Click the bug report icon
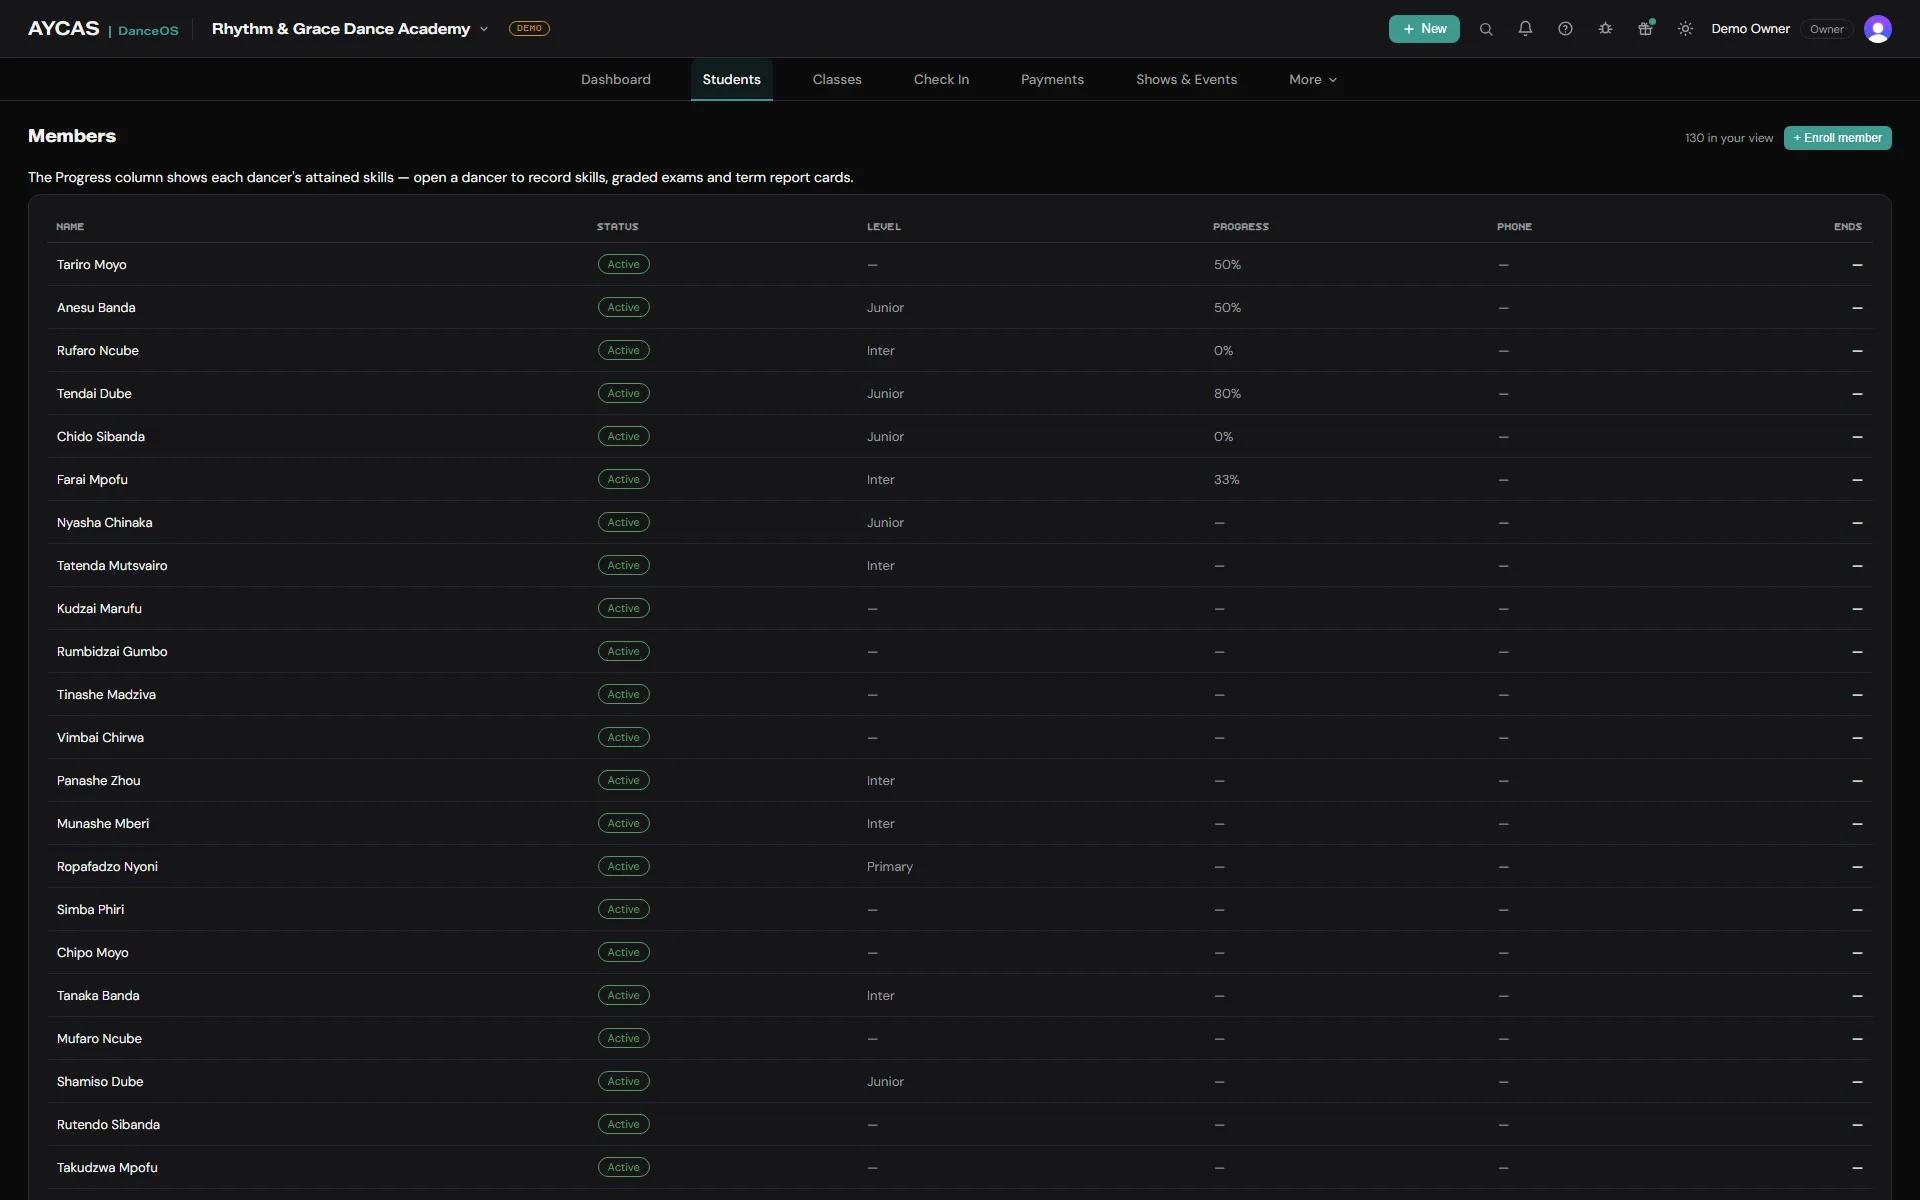This screenshot has width=1920, height=1200. 1605,29
